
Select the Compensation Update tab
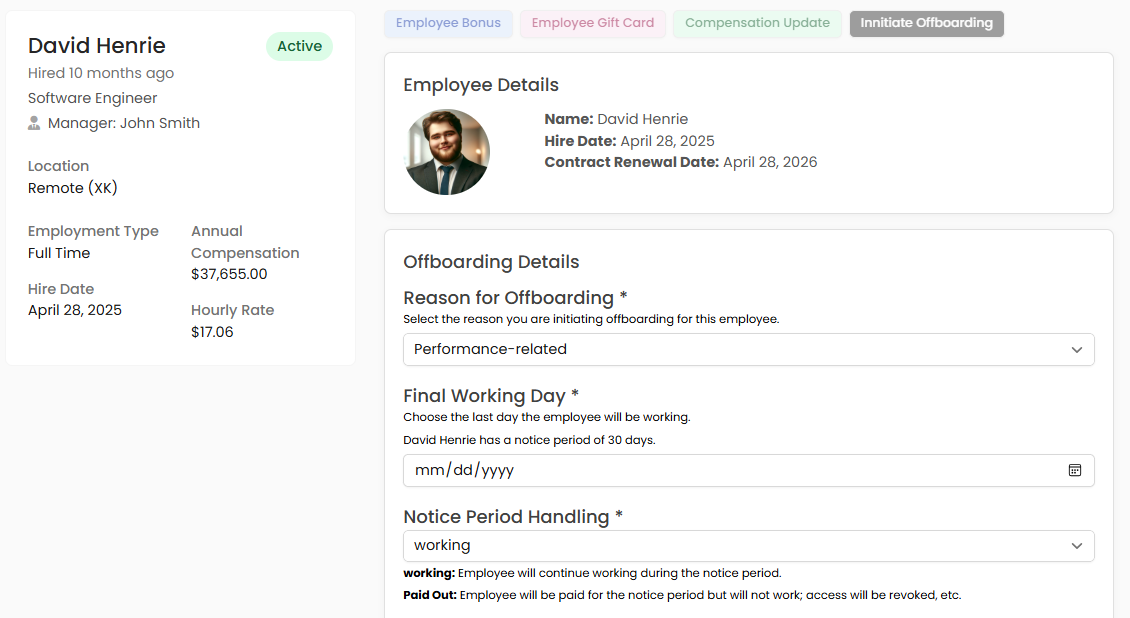tap(757, 23)
